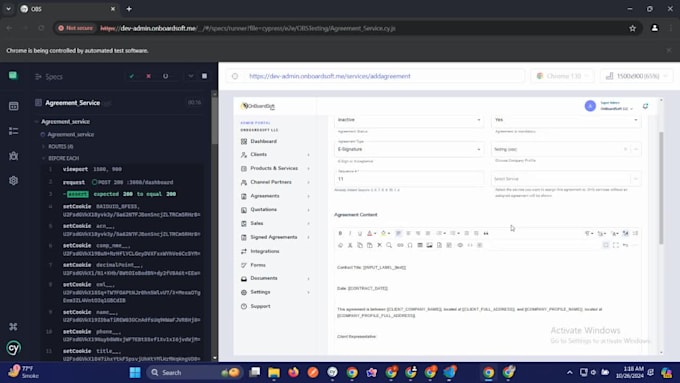
Task: Click the Sequence number input field
Action: coord(409,179)
